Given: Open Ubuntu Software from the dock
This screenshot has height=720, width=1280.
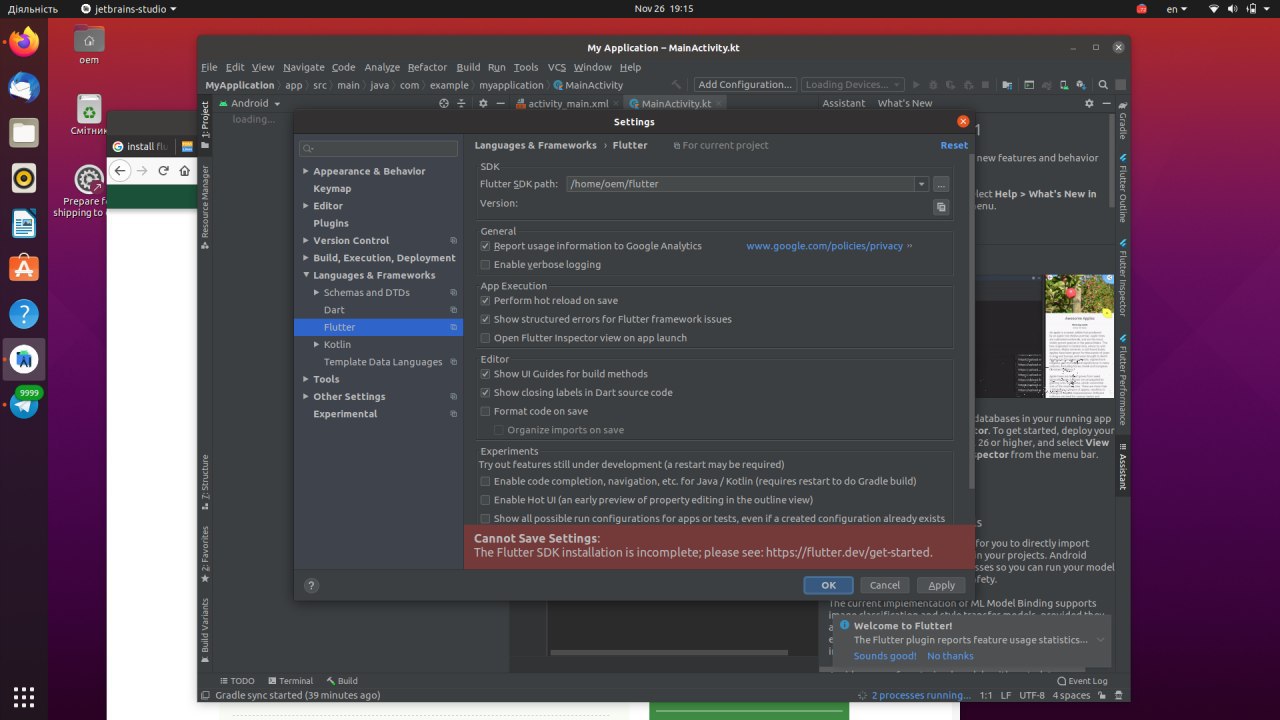Looking at the screenshot, I should coord(24,268).
